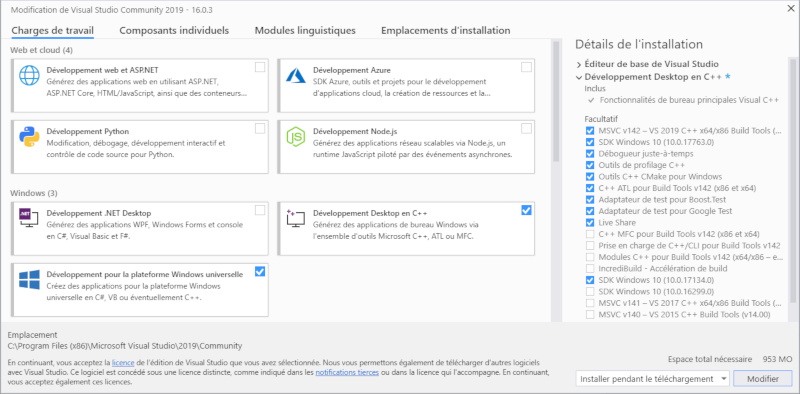Image resolution: width=800 pixels, height=394 pixels.
Task: Go to Emplacements d'installation tab
Action: (445, 31)
